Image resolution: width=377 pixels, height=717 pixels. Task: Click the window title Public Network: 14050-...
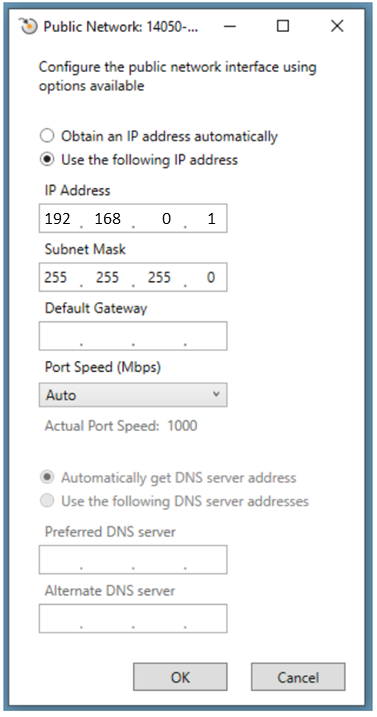(121, 27)
